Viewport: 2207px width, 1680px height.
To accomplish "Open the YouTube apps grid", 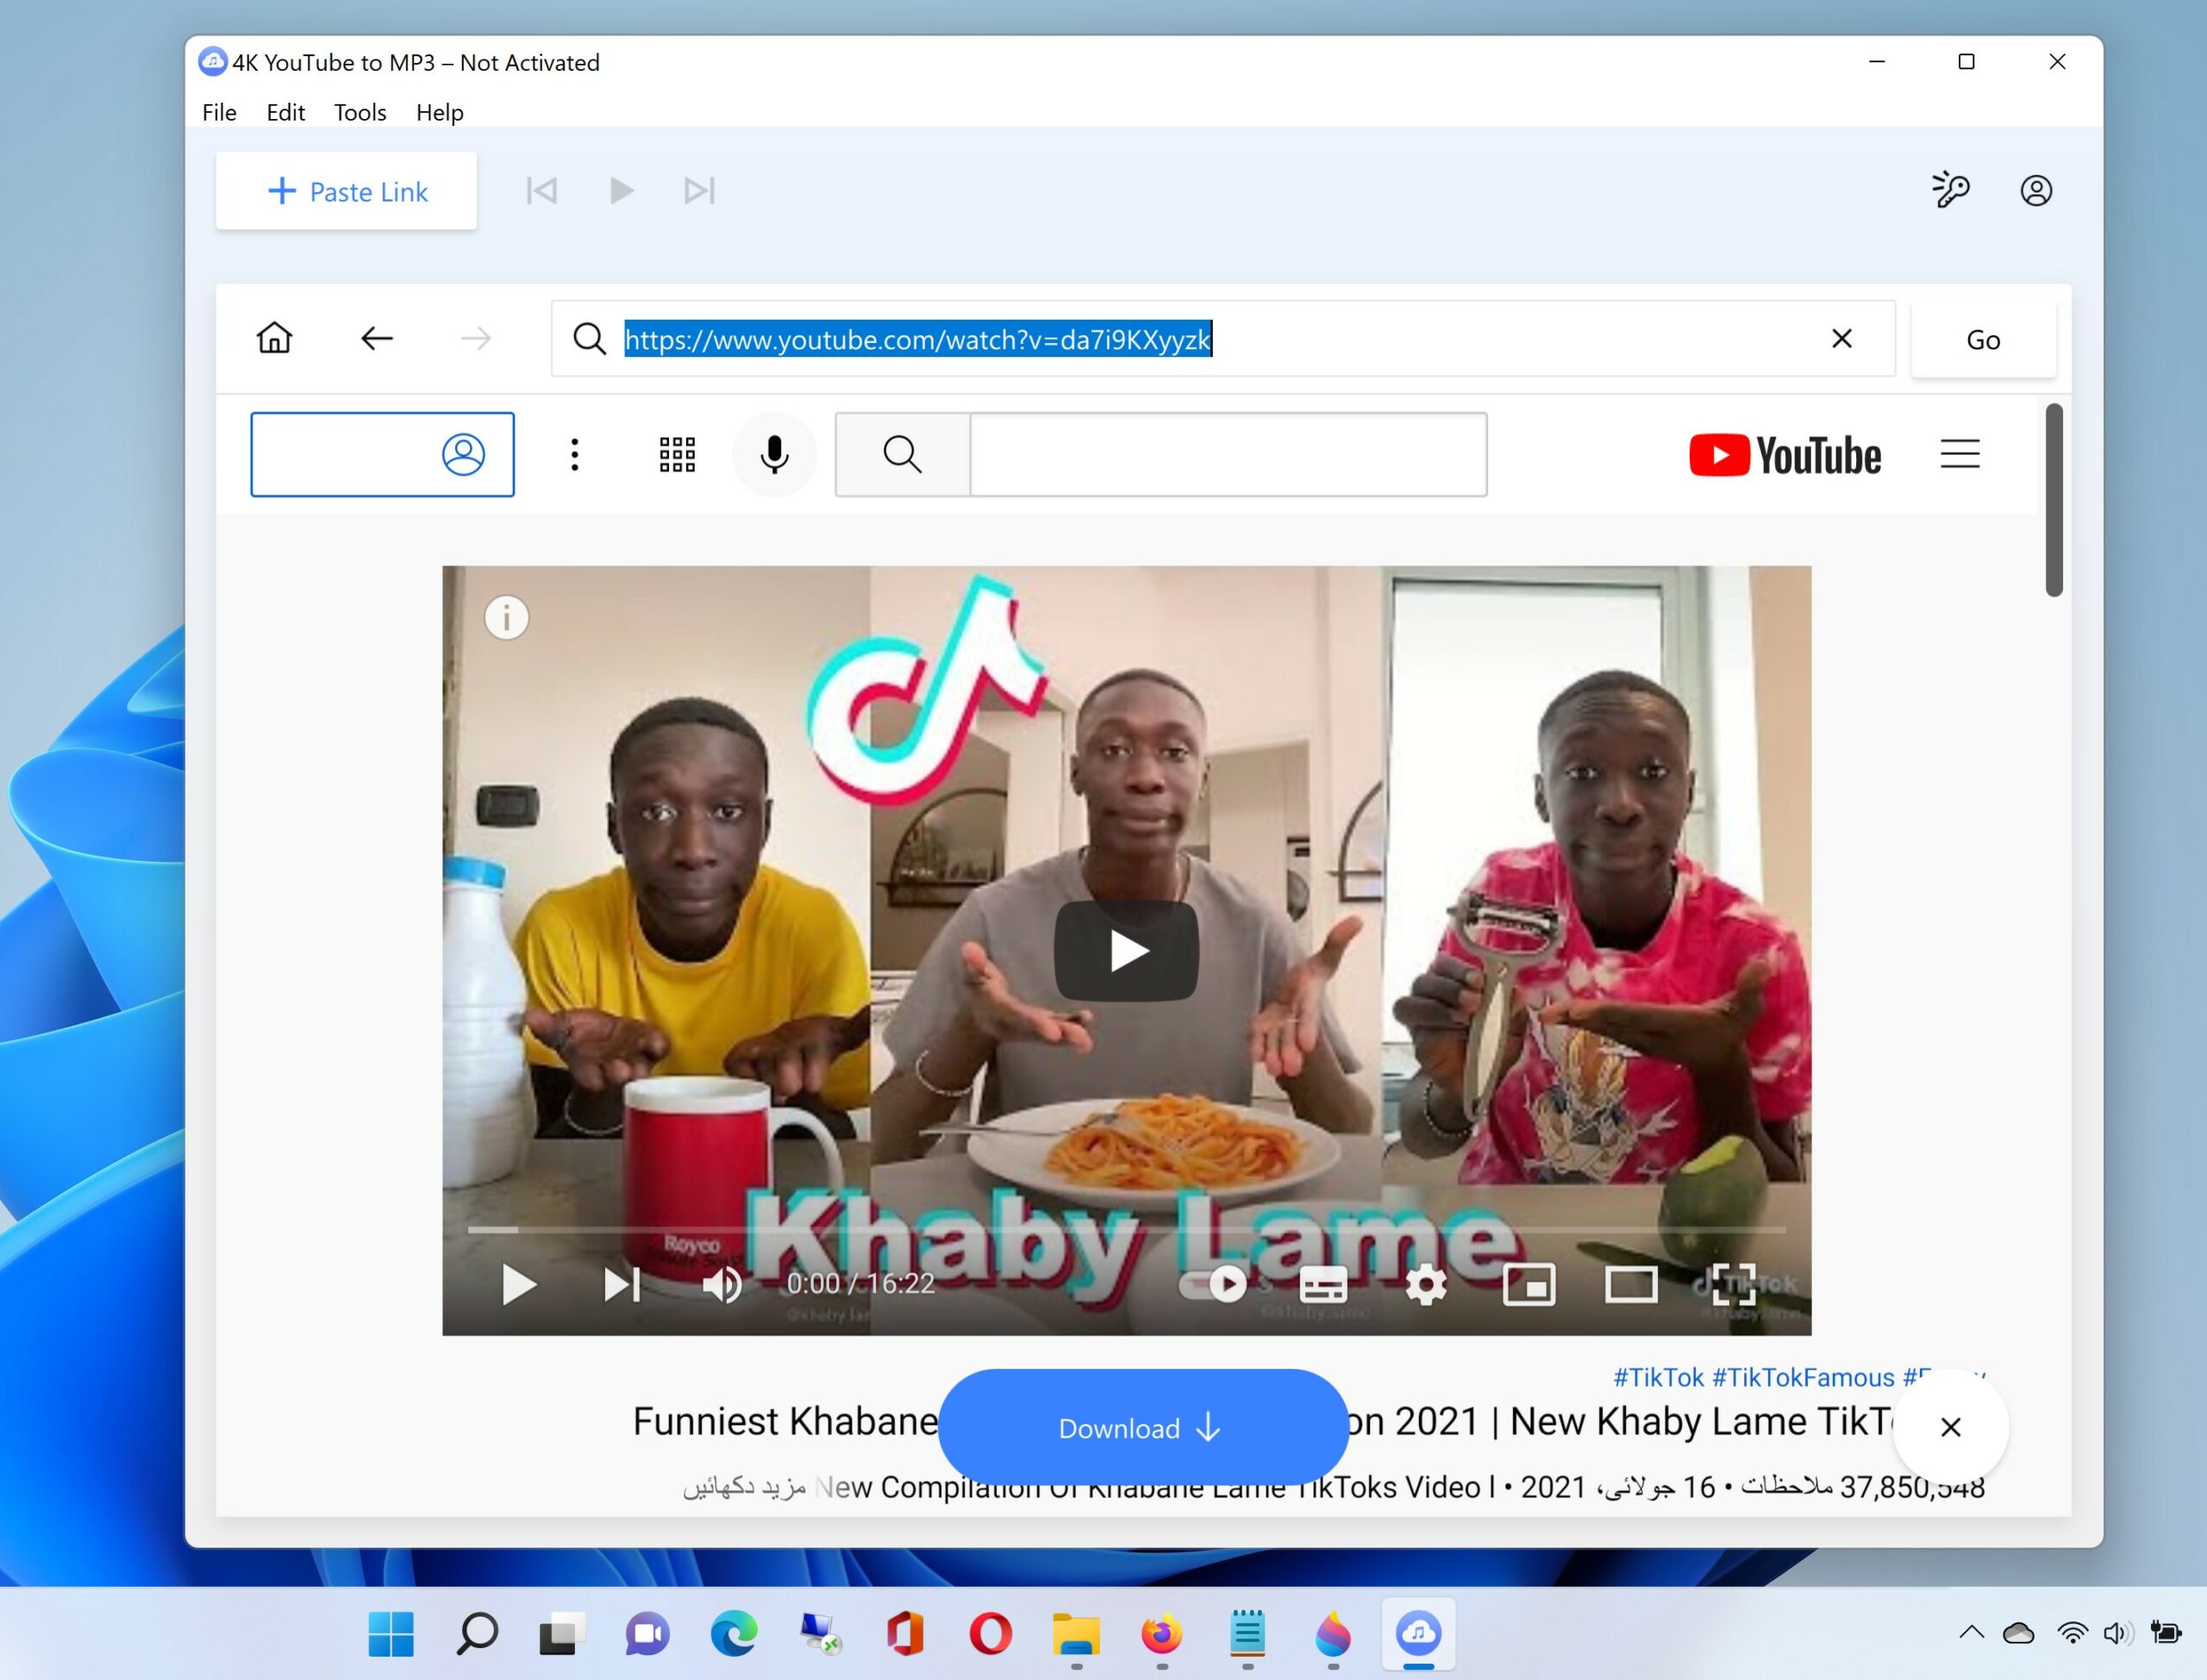I will point(677,454).
